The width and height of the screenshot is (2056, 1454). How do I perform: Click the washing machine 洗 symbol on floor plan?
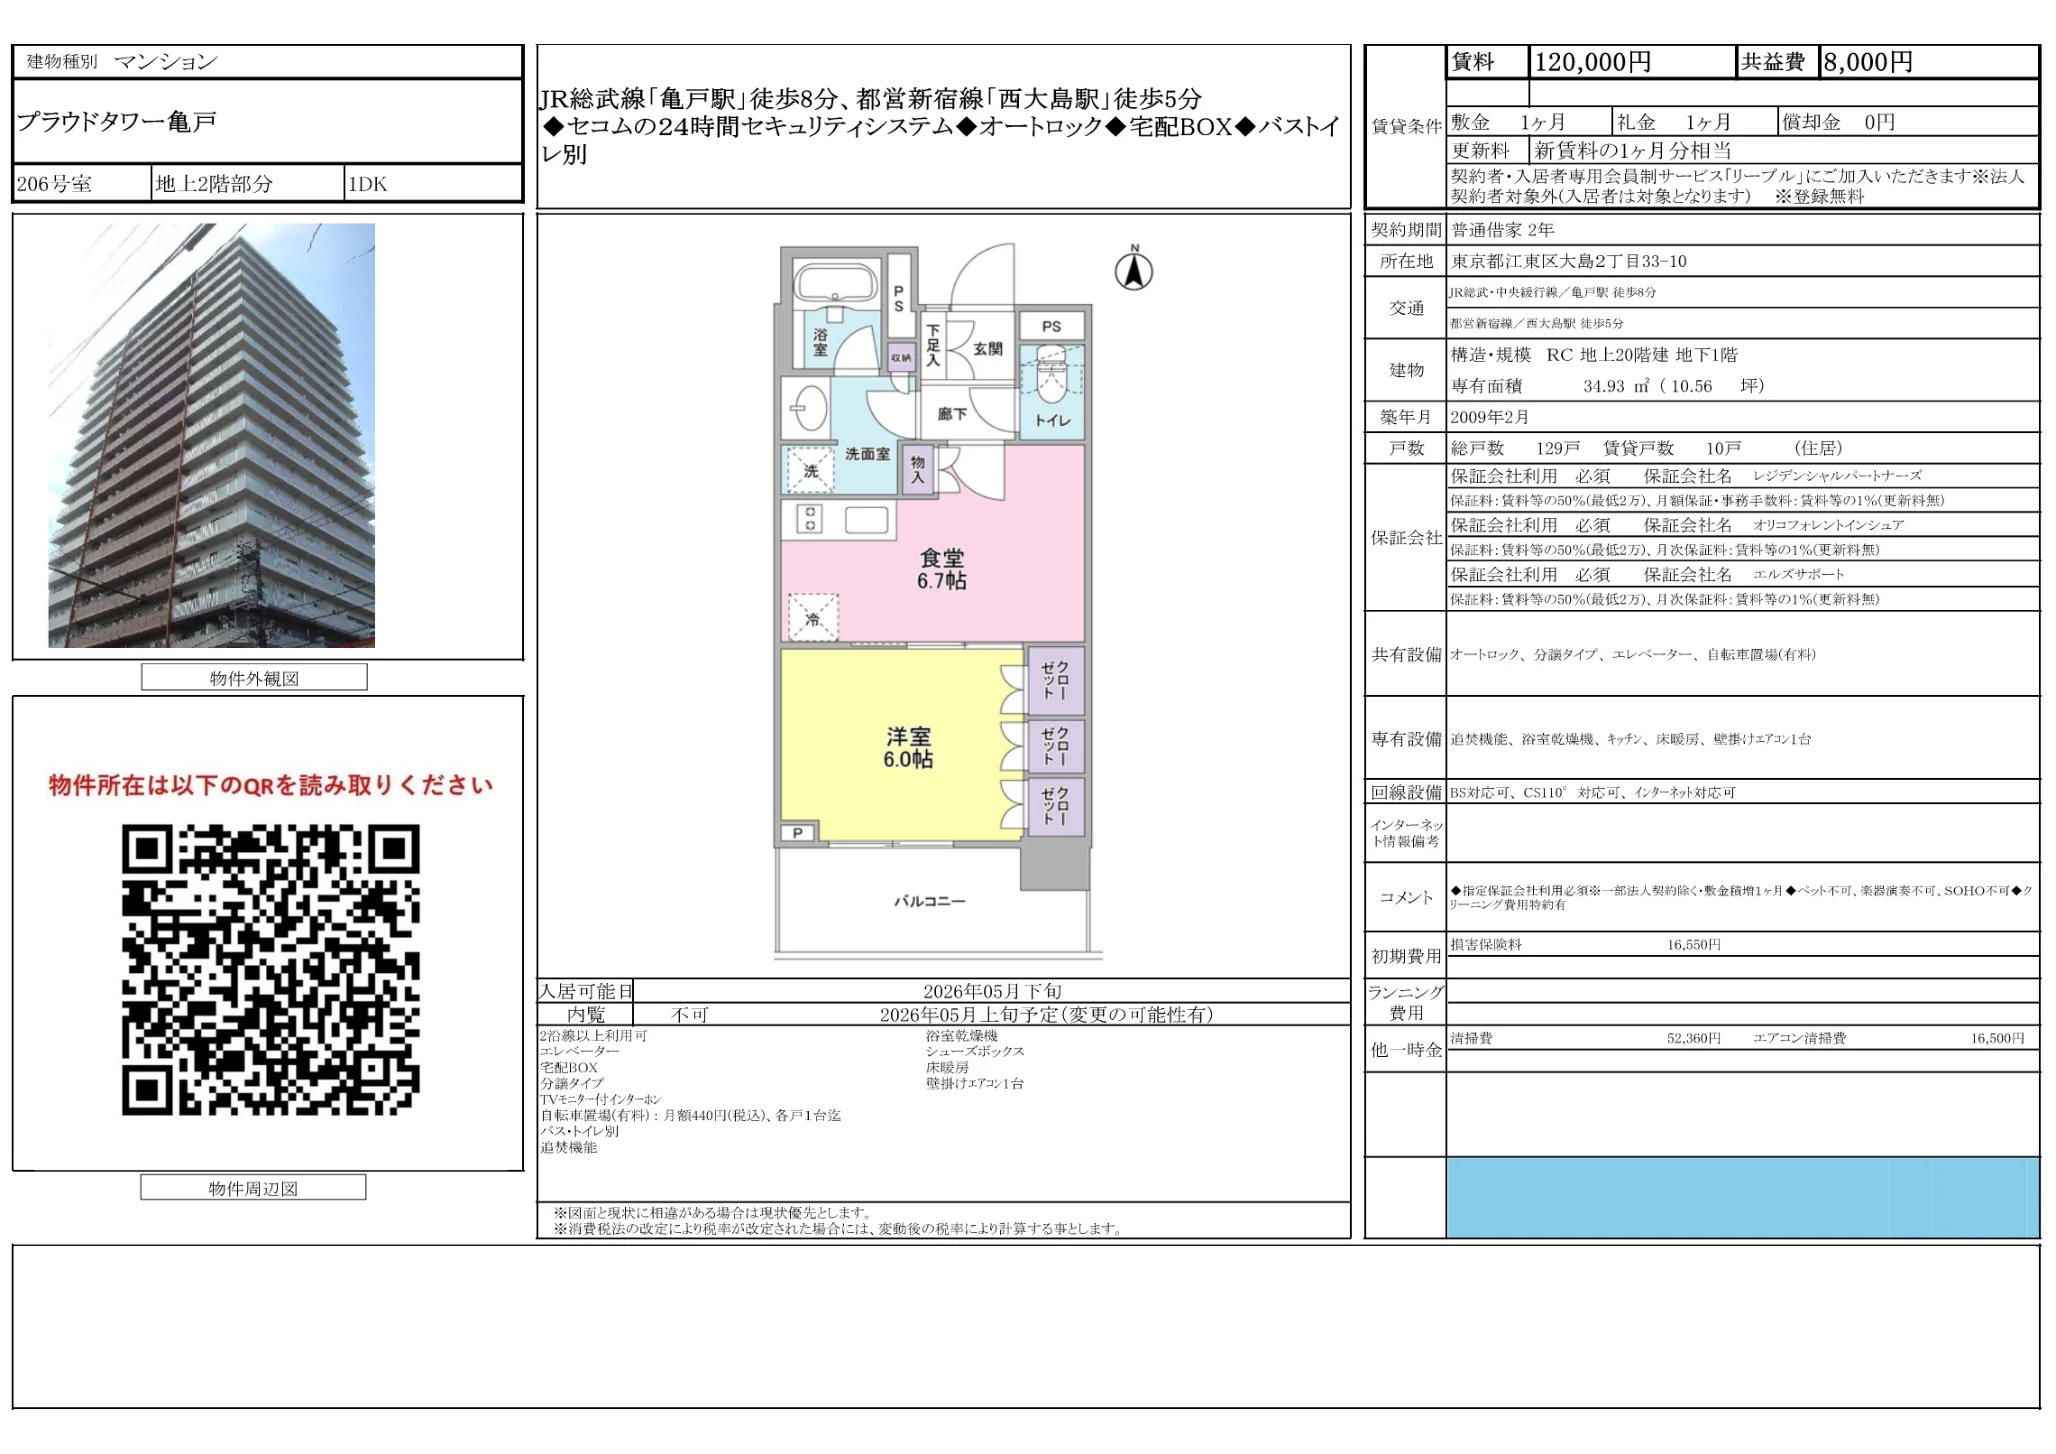(x=809, y=470)
